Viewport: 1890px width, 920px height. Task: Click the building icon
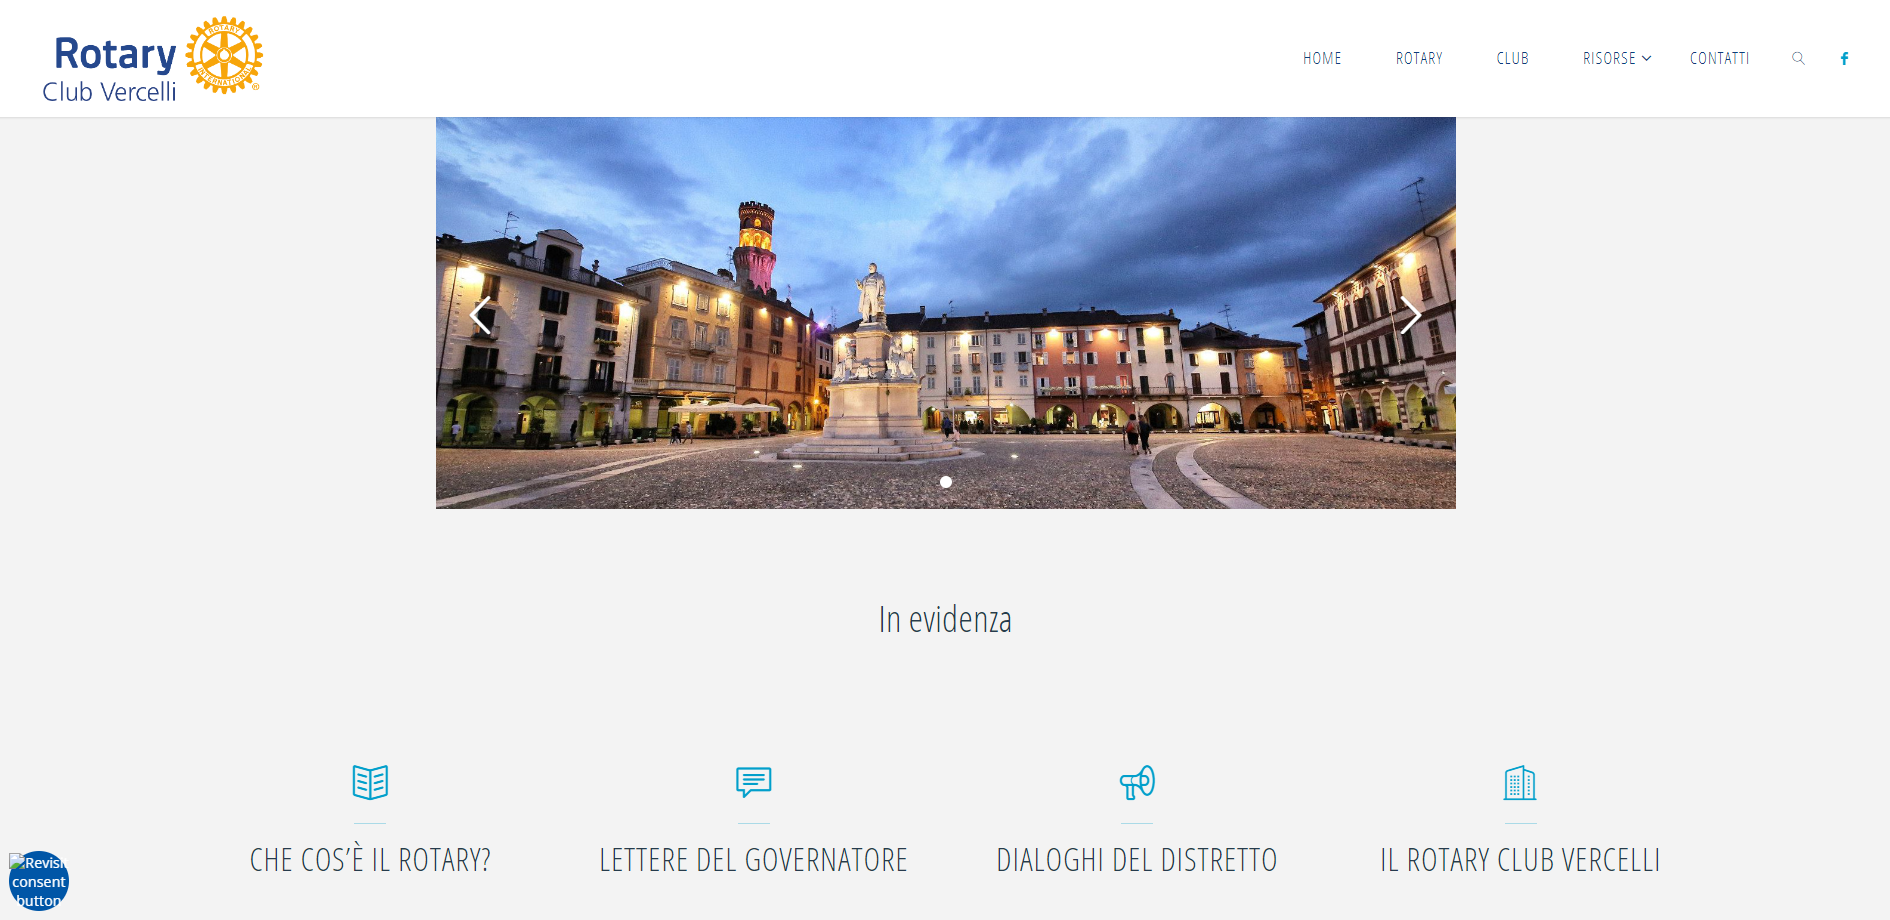(1520, 782)
